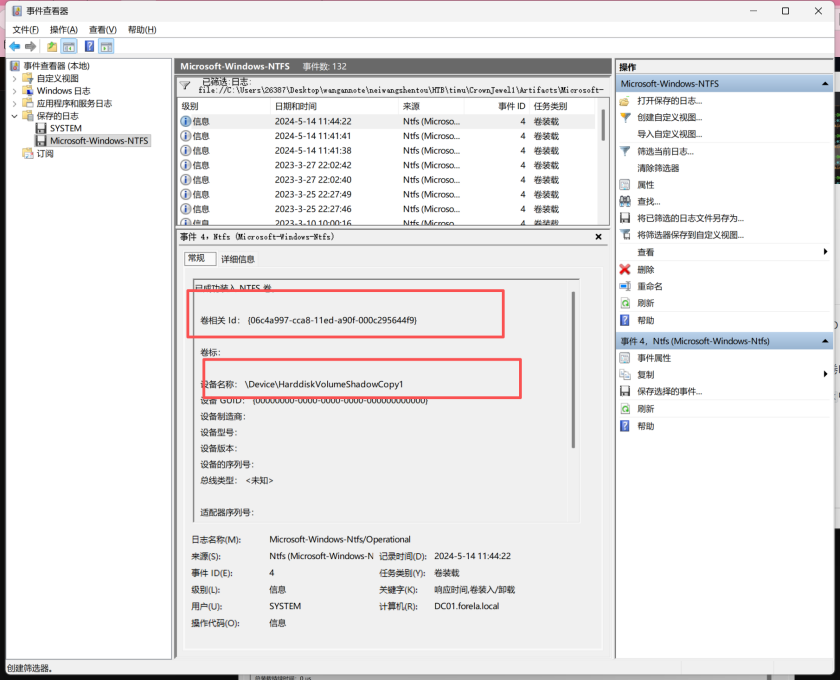
Task: Click 清除筛选器 action
Action: pyautogui.click(x=658, y=168)
